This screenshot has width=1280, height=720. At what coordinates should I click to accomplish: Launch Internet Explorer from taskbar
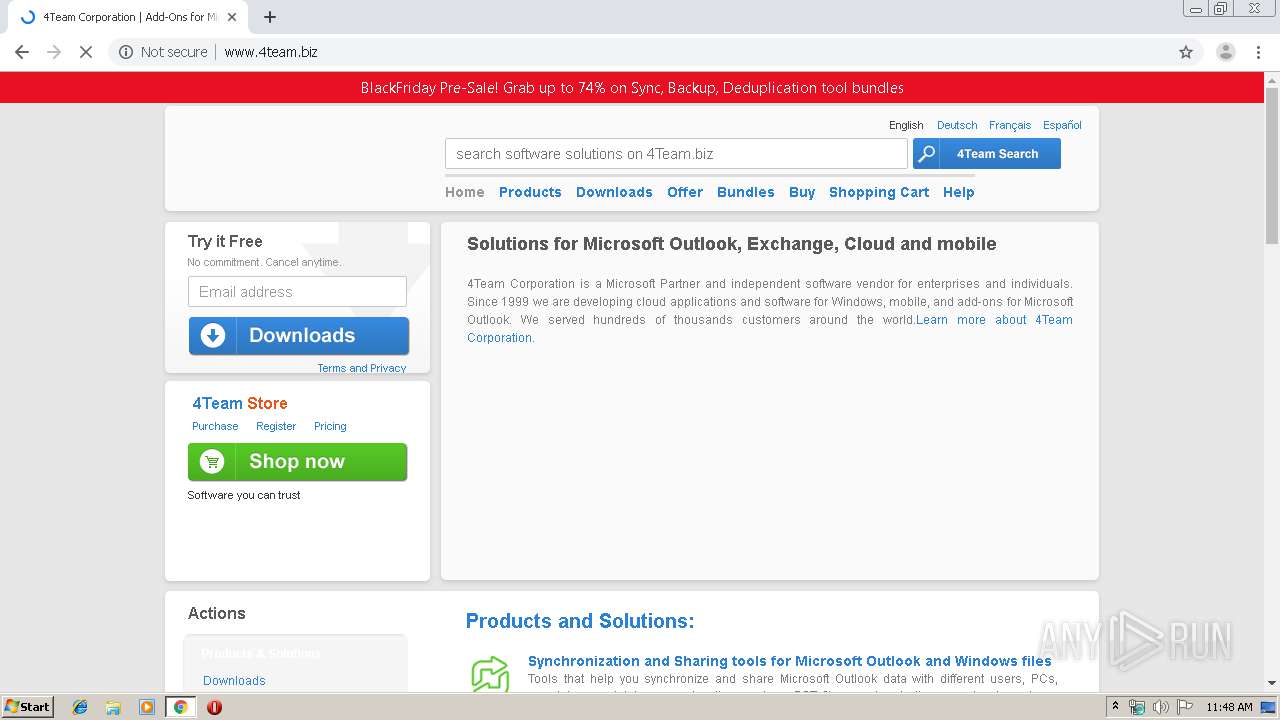pos(80,707)
